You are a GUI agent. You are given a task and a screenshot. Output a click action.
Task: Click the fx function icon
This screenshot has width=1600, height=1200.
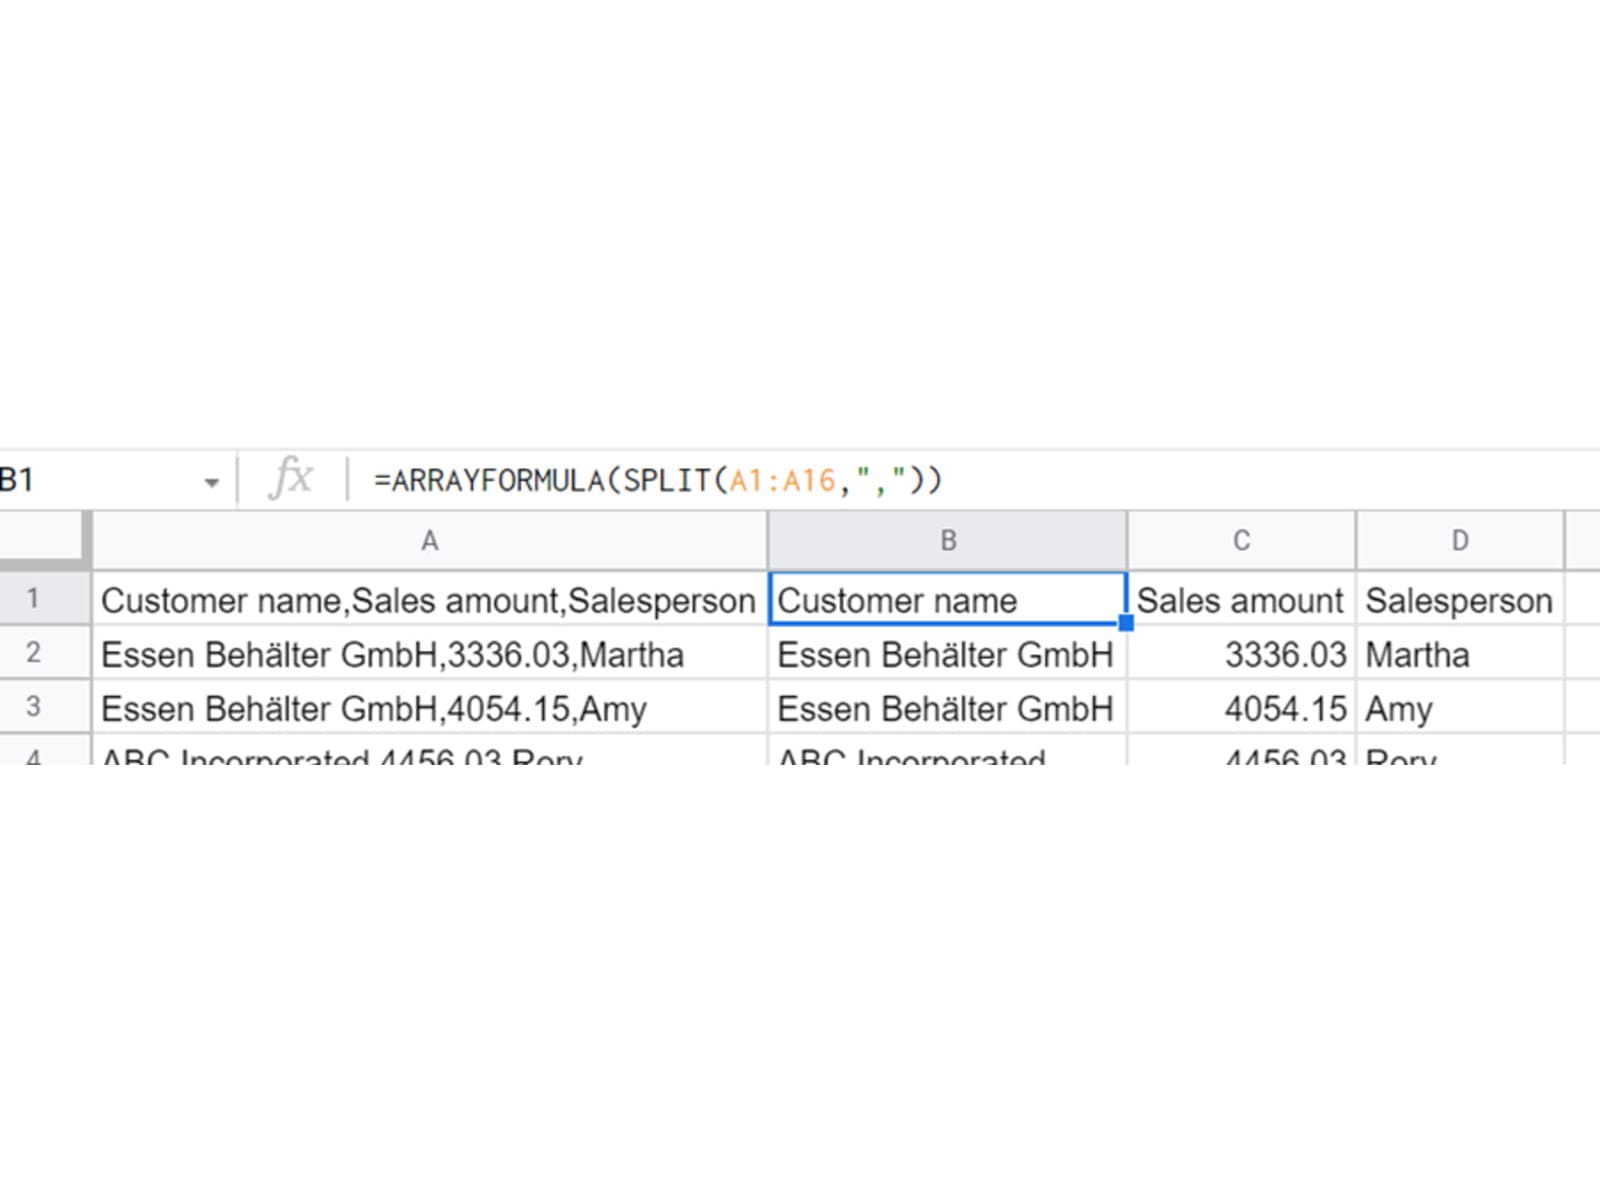point(291,478)
